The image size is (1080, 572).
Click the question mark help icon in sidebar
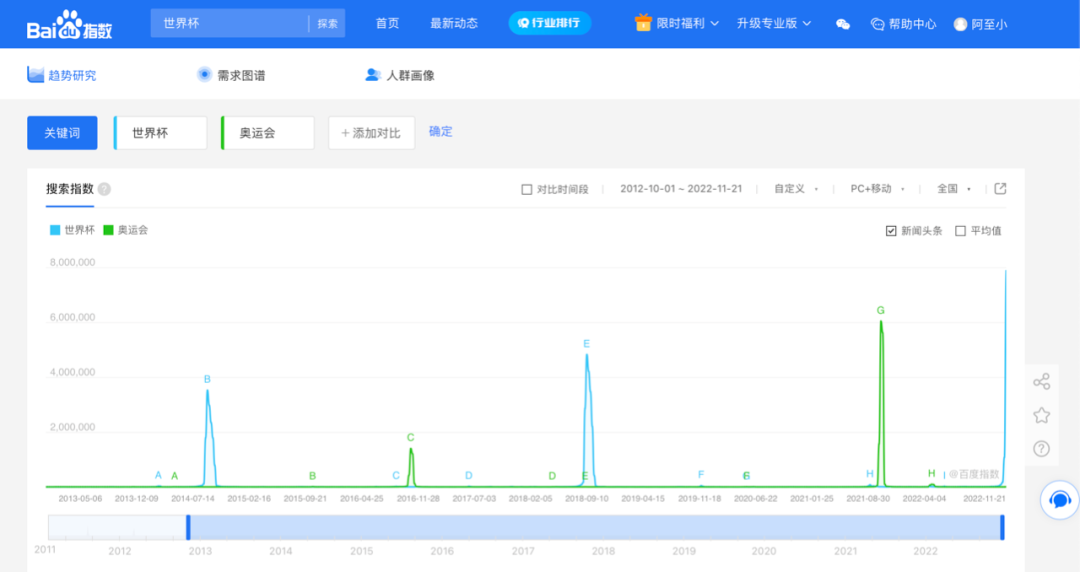(x=1041, y=449)
